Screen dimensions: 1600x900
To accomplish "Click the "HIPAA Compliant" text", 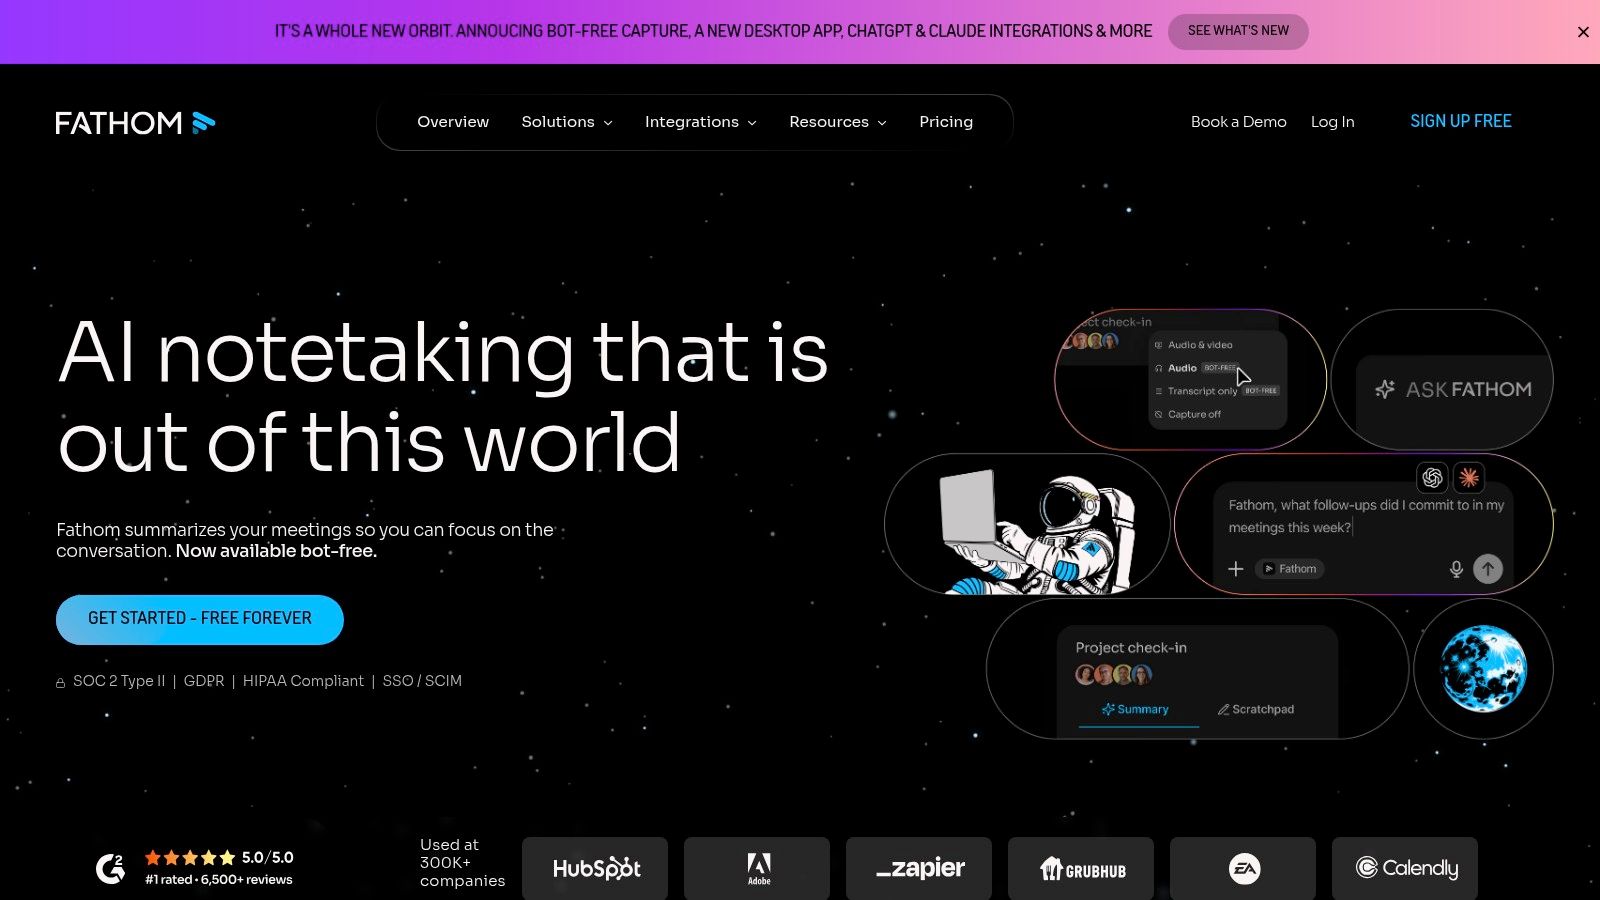I will coord(303,681).
